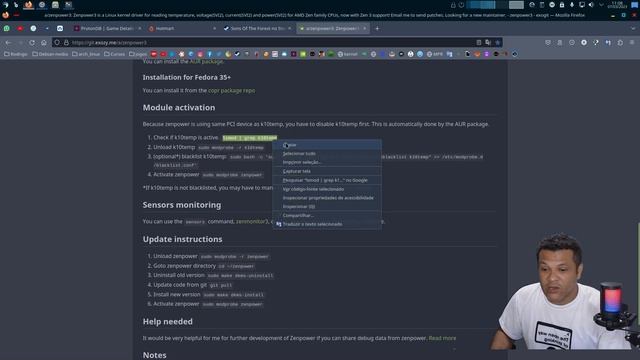Screen dimensions: 640x360
Task: Reload the page with the refresh icon
Action: [x=32, y=42]
